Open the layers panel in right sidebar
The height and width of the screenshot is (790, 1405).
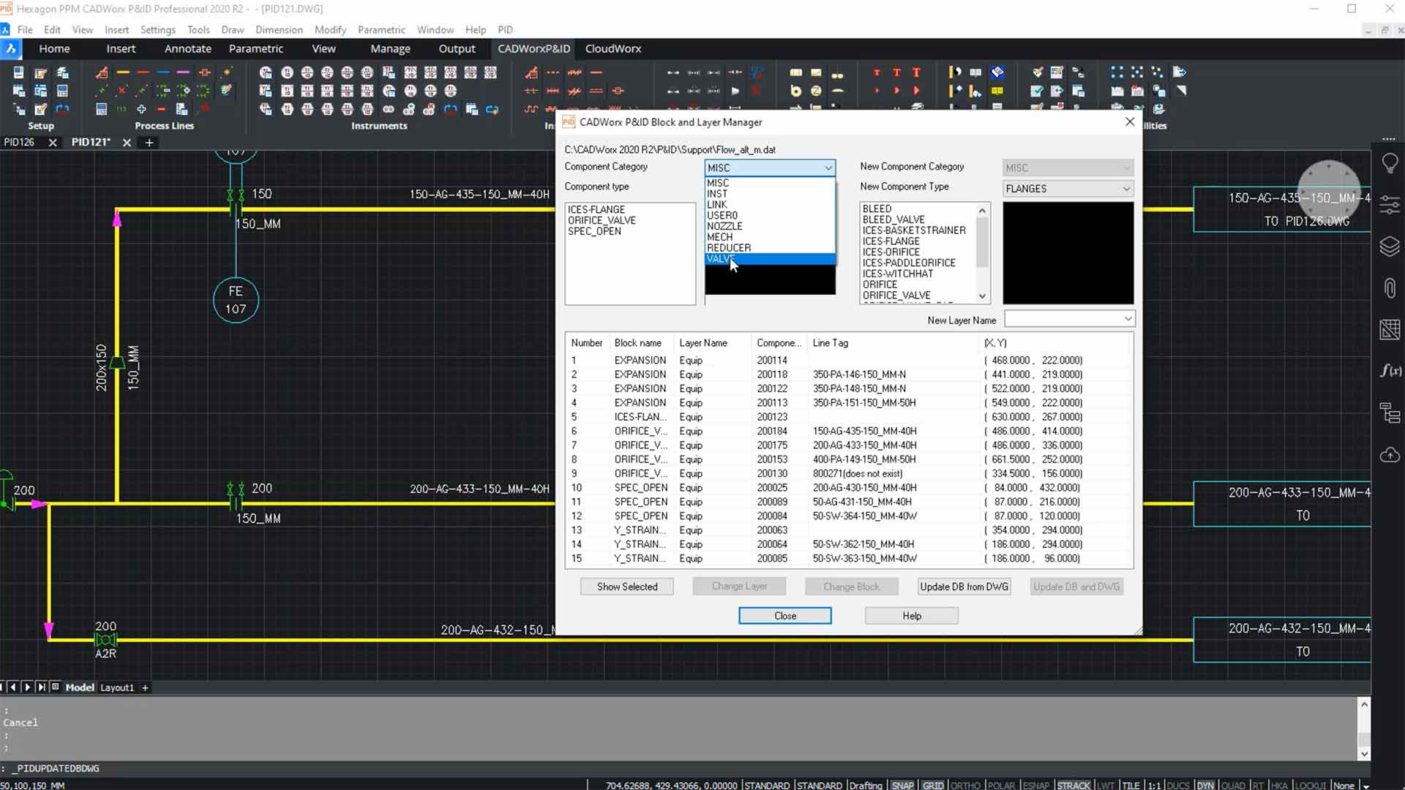(x=1389, y=247)
